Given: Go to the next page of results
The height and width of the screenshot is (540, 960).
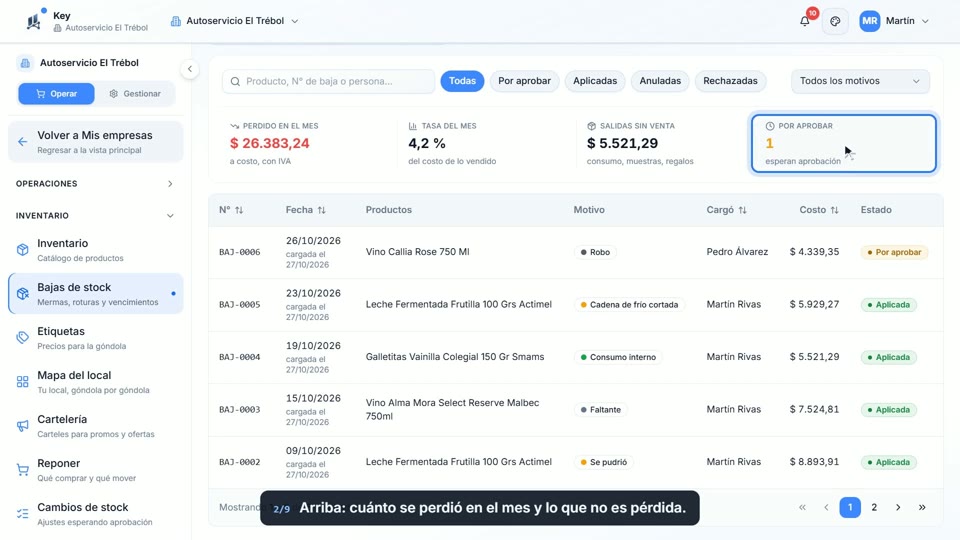Looking at the screenshot, I should click(898, 507).
